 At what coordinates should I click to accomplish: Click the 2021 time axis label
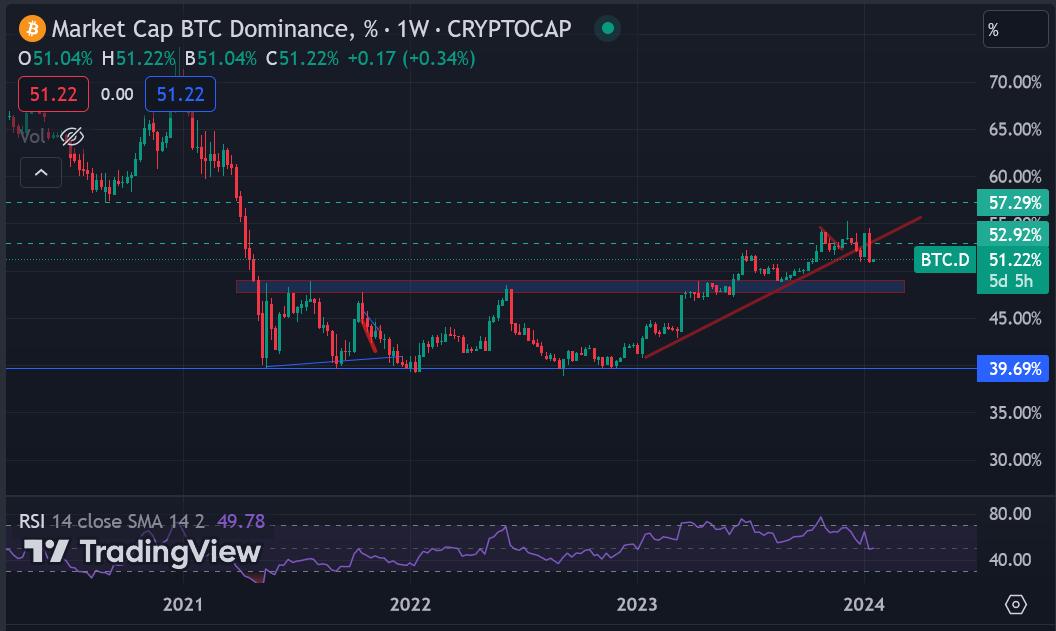pyautogui.click(x=183, y=604)
